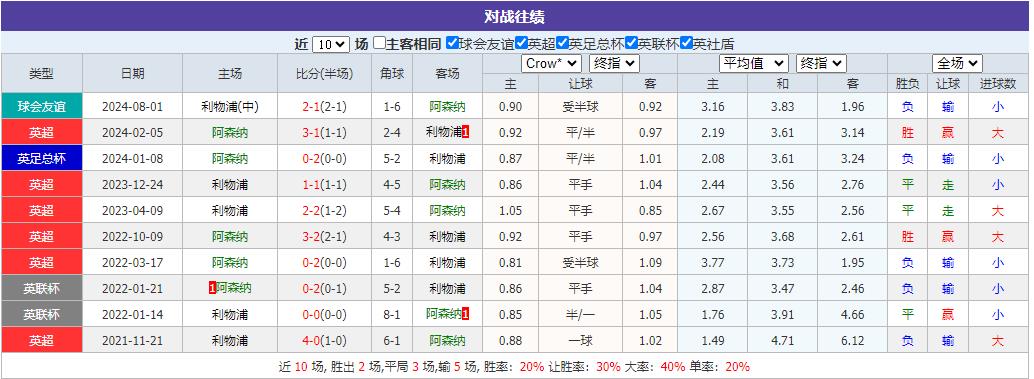1034x379 pixels.
Task: Click the 日期 column header
Action: click(133, 74)
